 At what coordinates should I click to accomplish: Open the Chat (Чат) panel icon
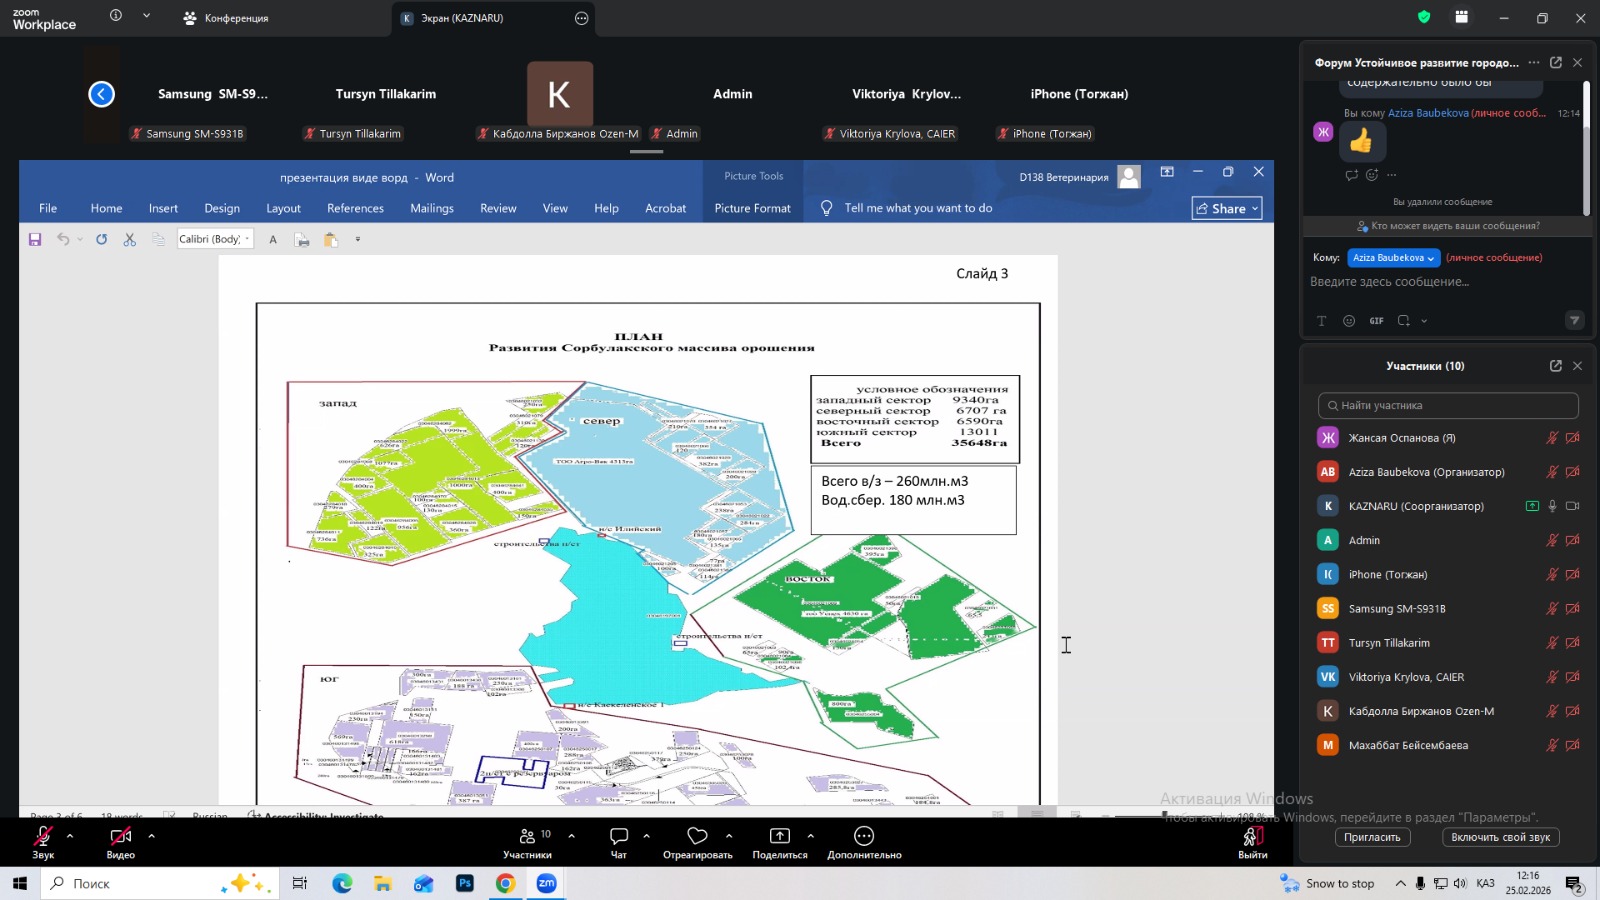click(x=618, y=837)
